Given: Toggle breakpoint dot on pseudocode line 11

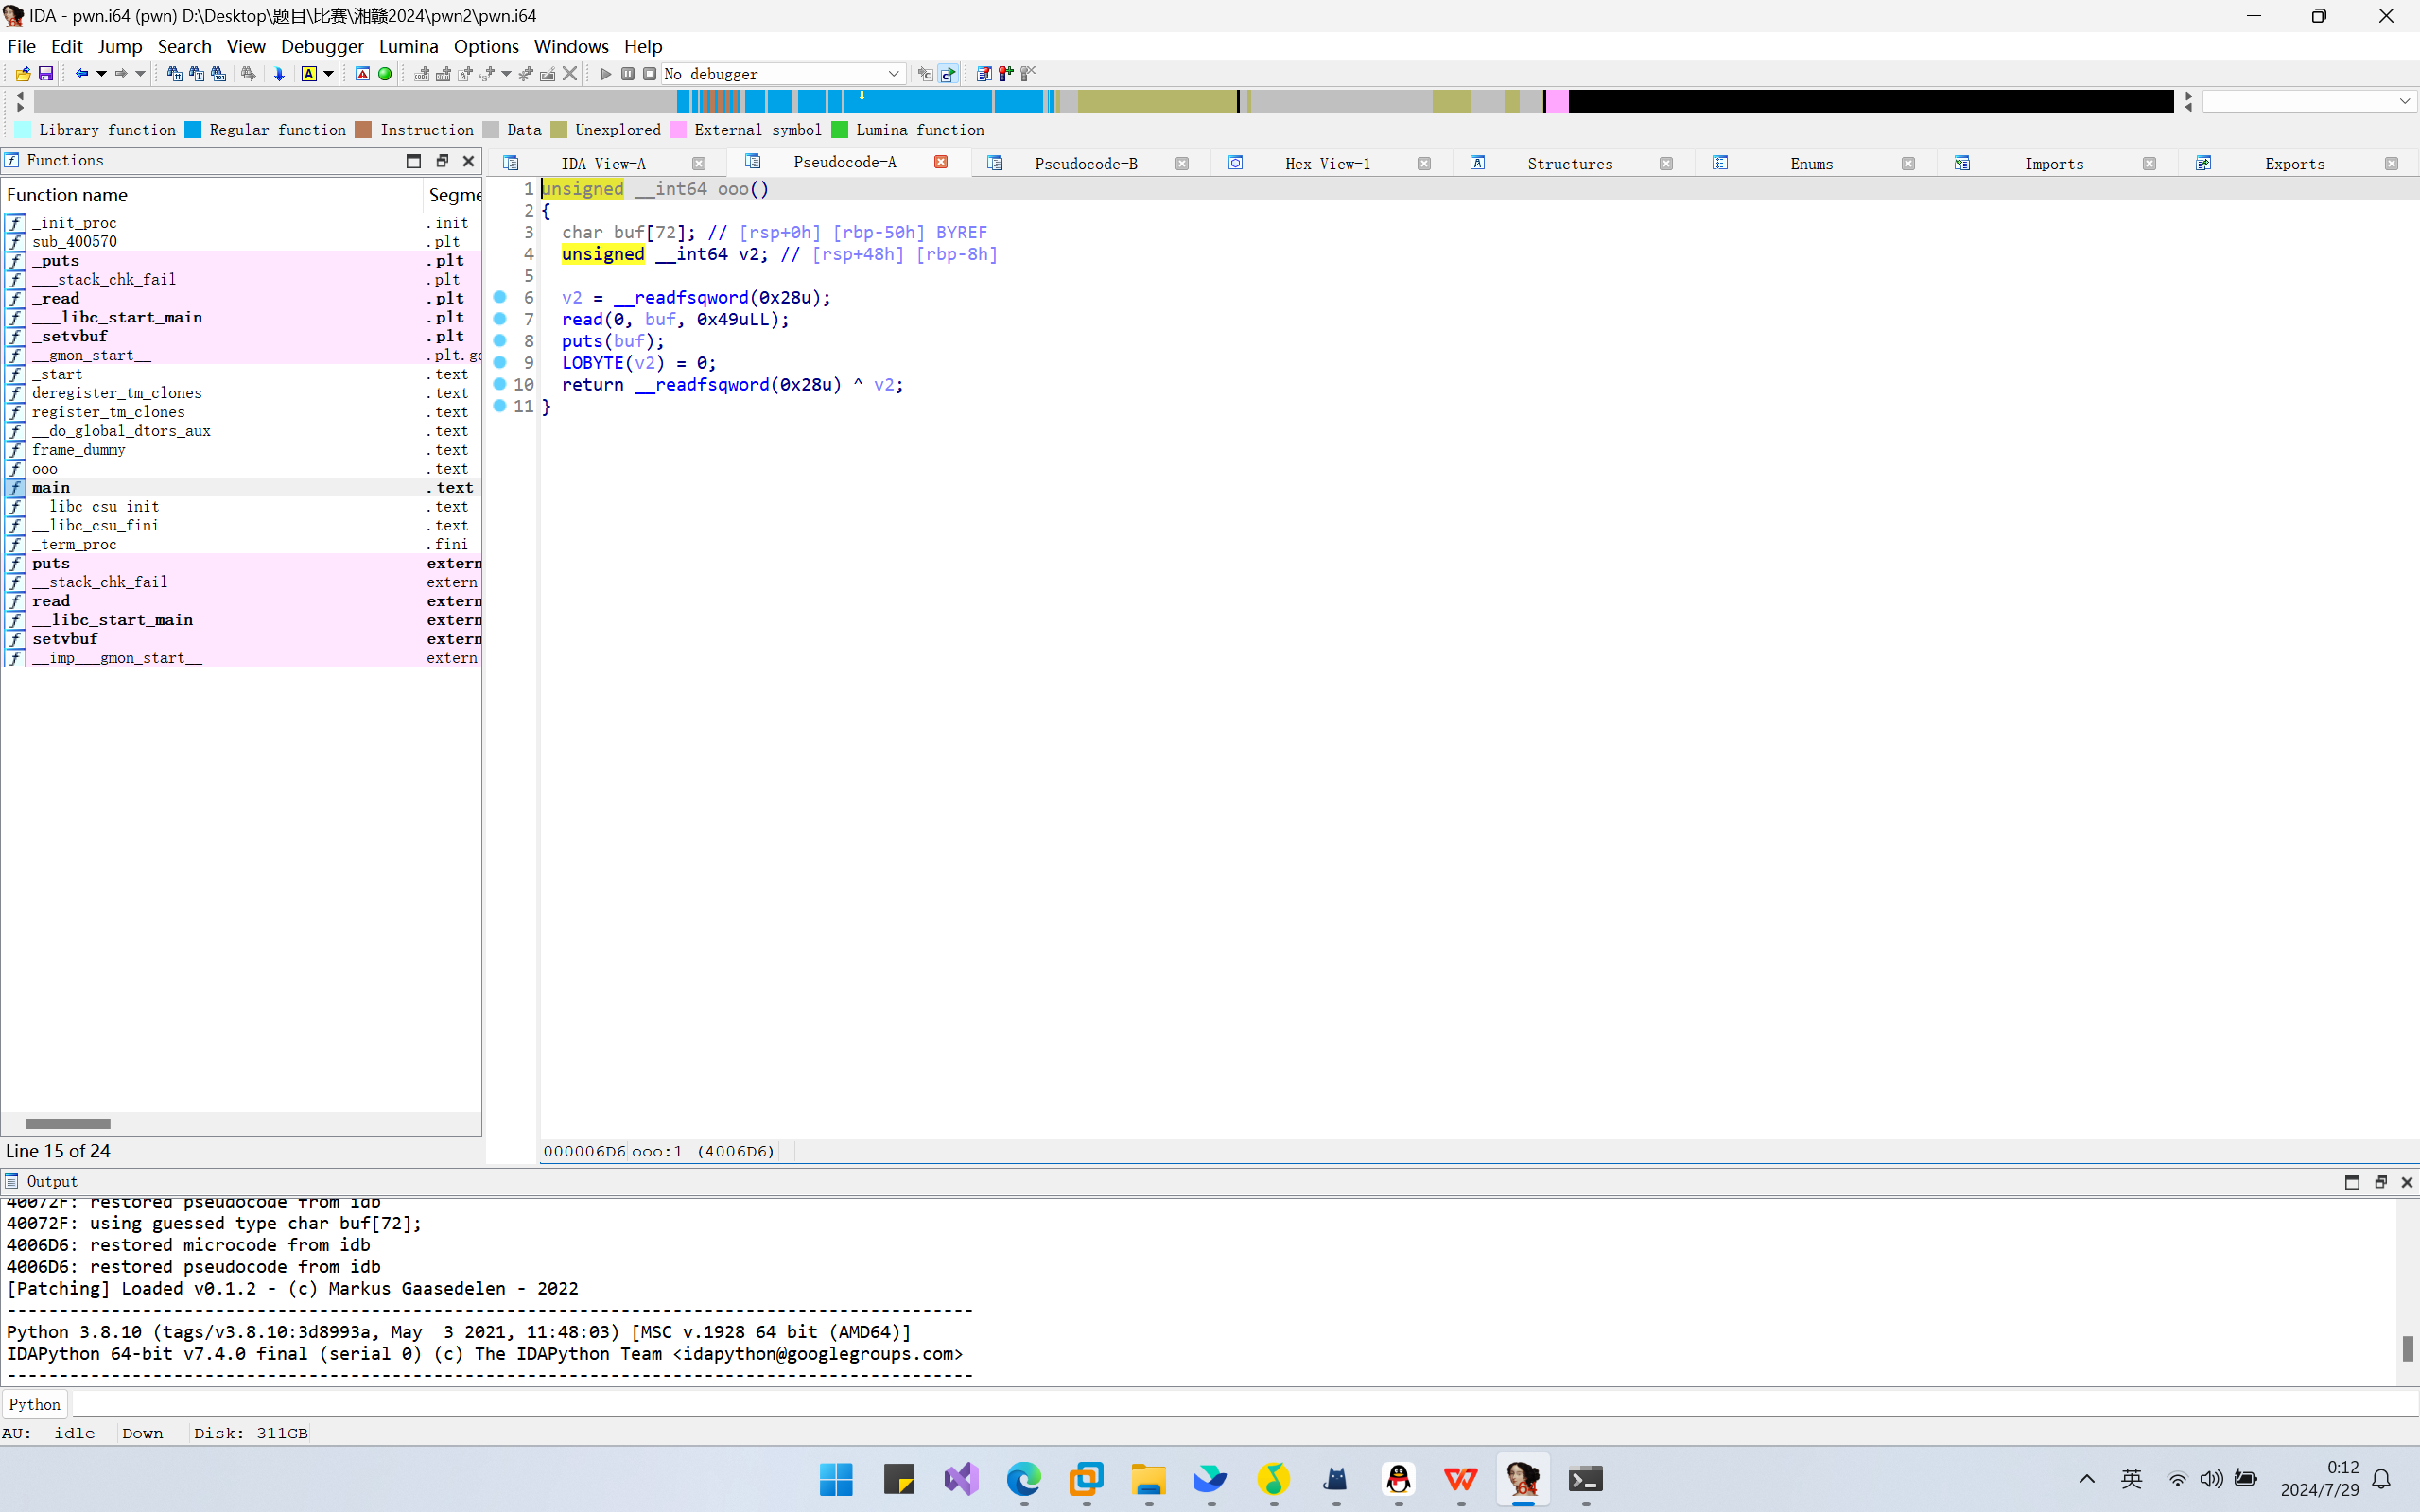Looking at the screenshot, I should tap(500, 406).
